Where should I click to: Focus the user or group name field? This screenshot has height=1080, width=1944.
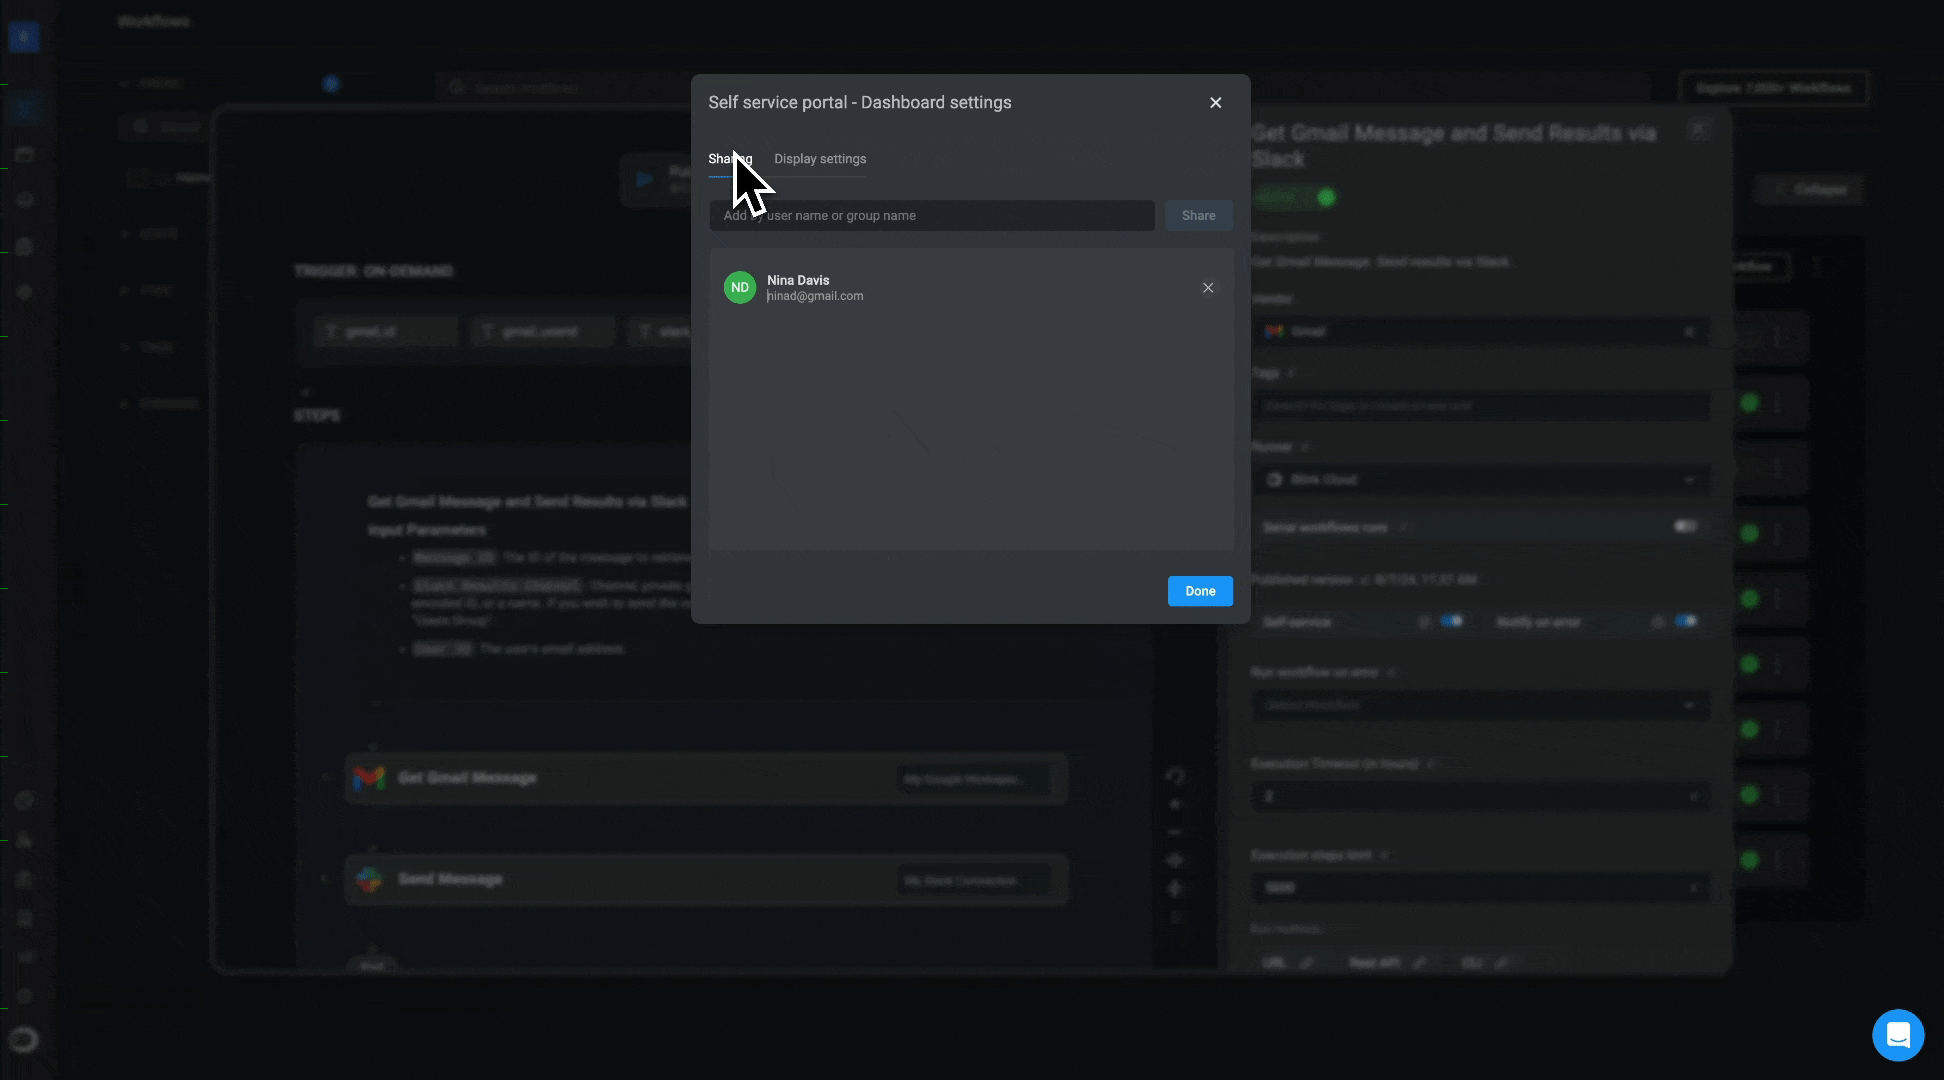(x=931, y=216)
